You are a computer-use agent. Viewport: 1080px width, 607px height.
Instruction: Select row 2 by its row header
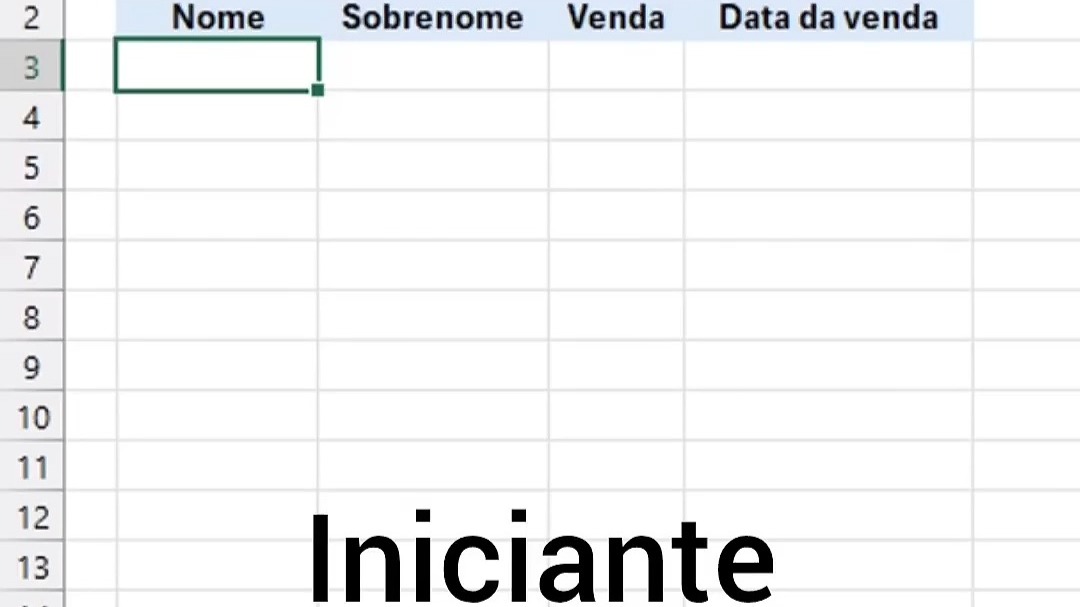pyautogui.click(x=32, y=19)
